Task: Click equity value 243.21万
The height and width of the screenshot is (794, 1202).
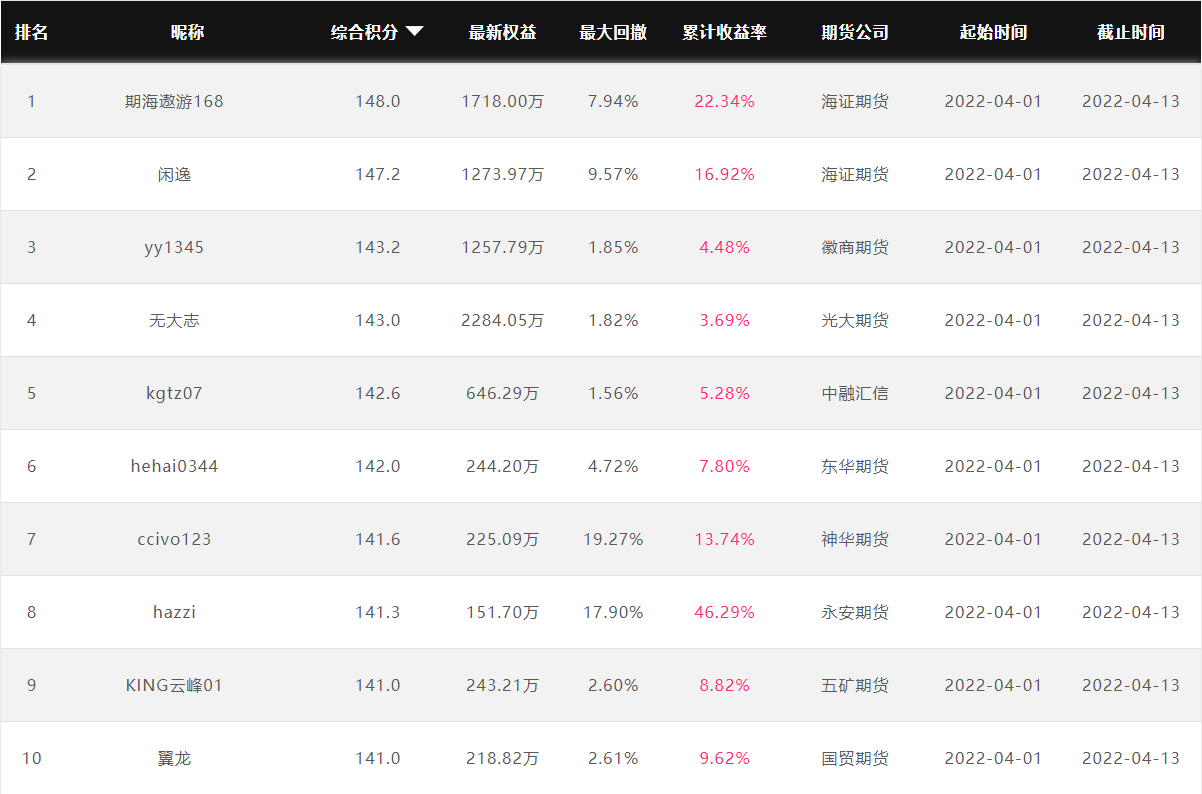Action: point(503,685)
